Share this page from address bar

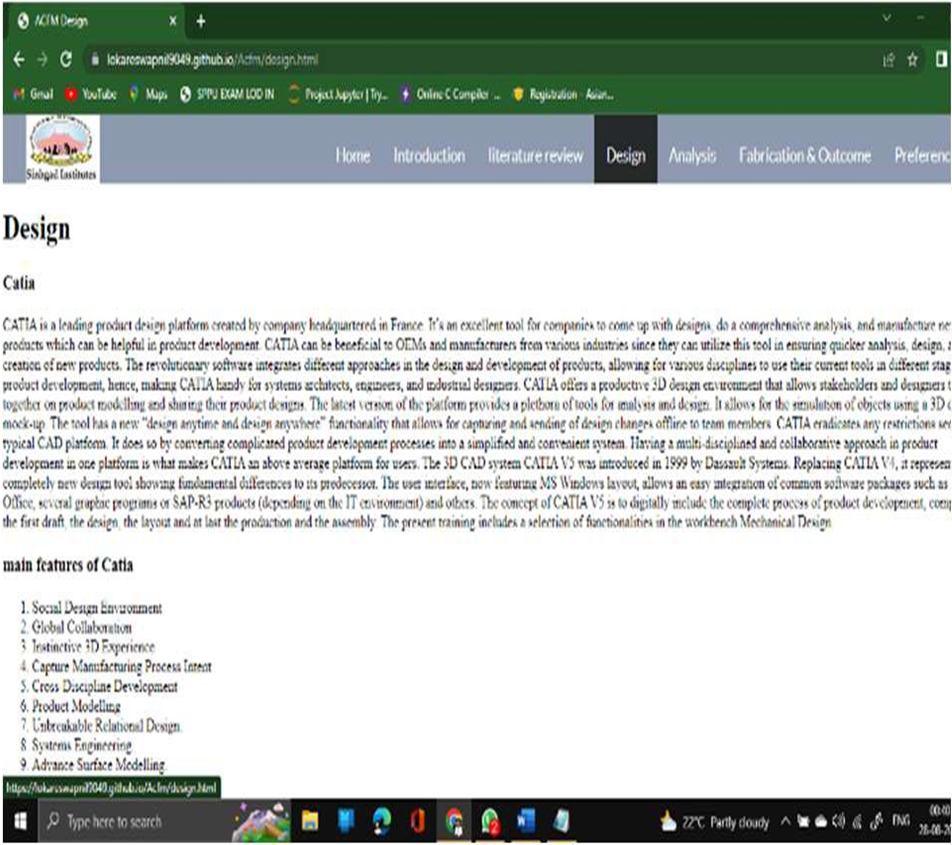888,59
